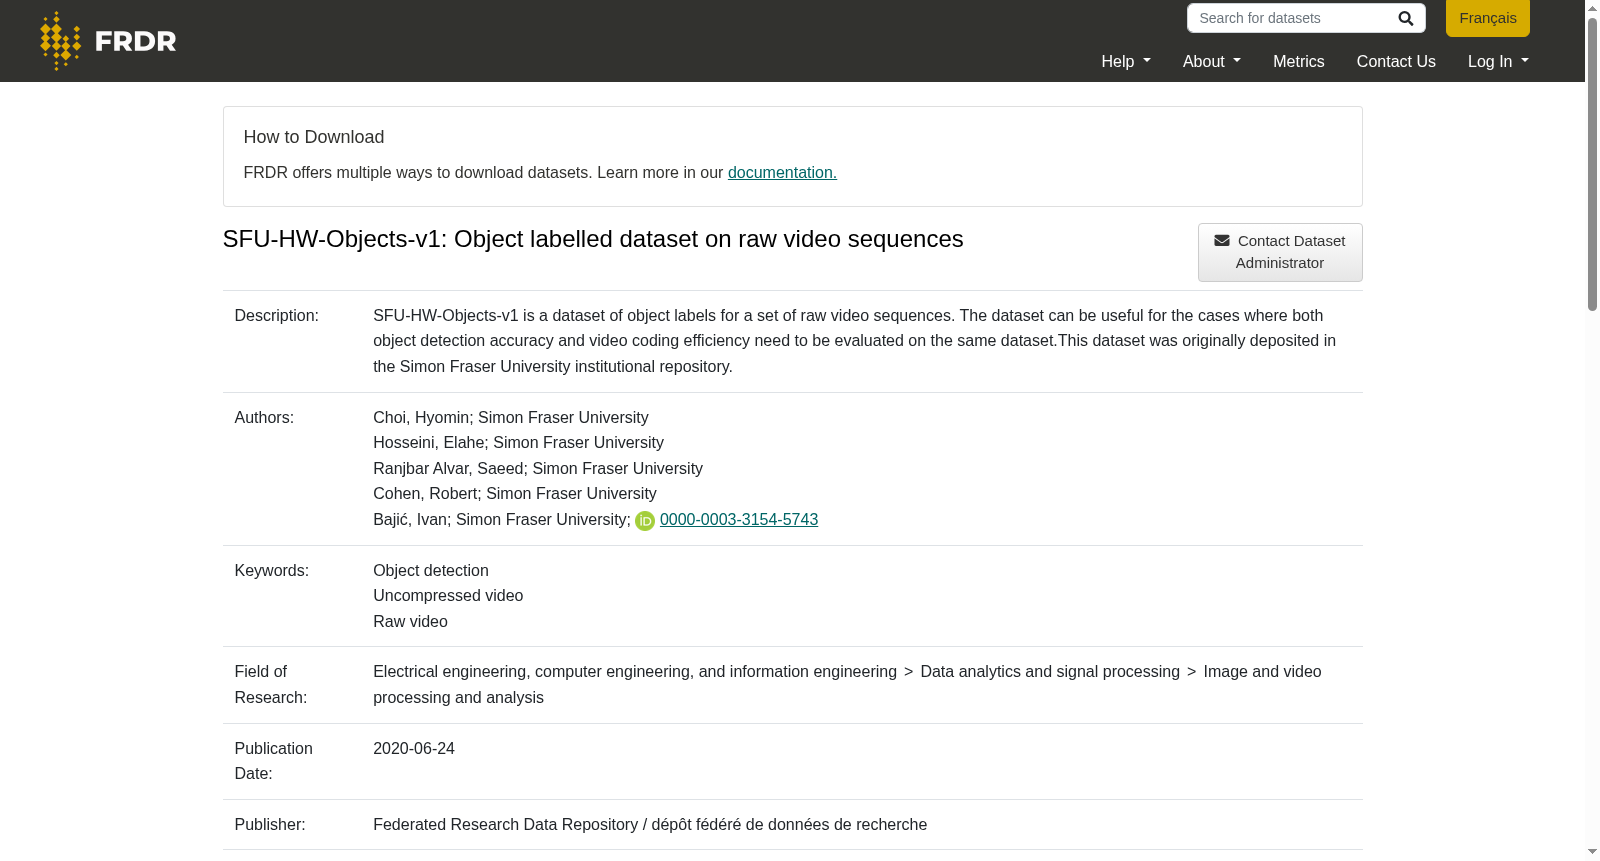Go to the Metrics page
The width and height of the screenshot is (1600, 861).
[x=1298, y=61]
